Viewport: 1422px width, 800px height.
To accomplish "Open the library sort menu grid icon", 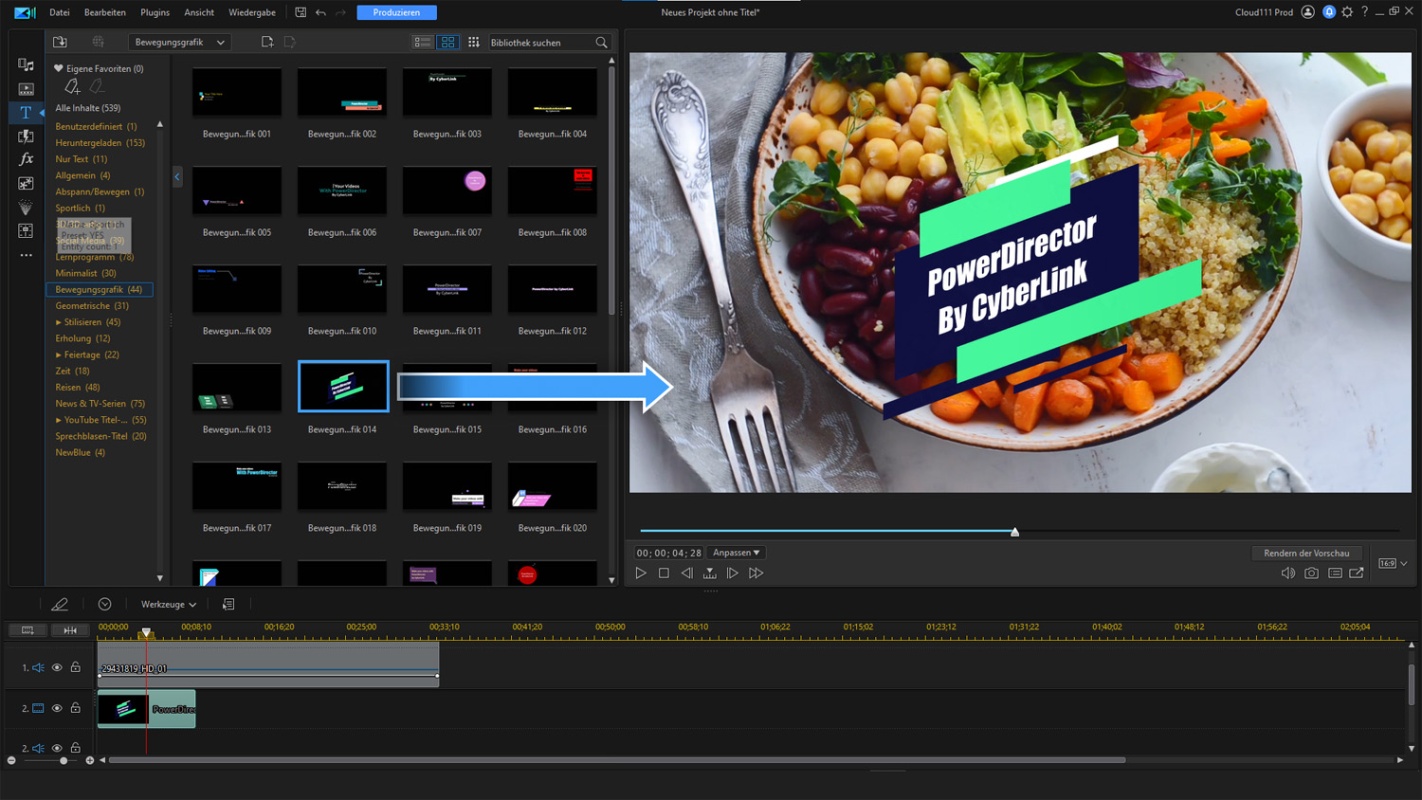I will tap(474, 42).
